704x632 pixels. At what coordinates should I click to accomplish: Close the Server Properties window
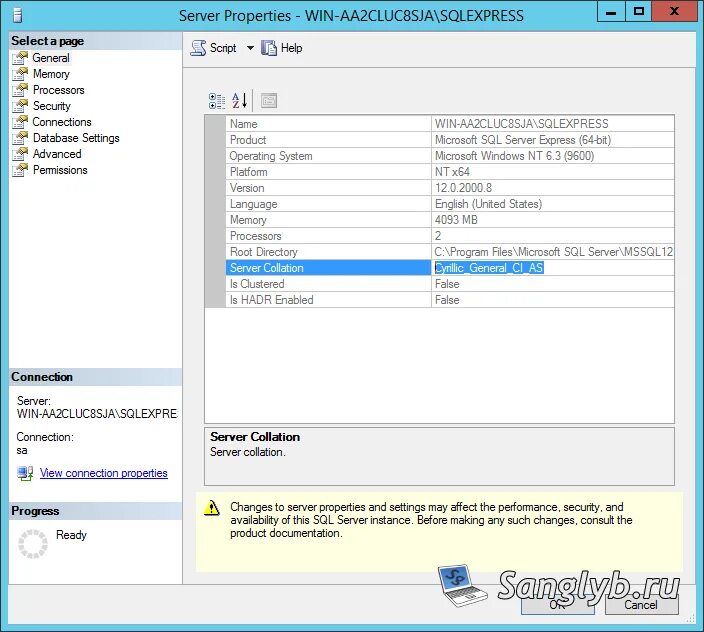click(x=674, y=12)
